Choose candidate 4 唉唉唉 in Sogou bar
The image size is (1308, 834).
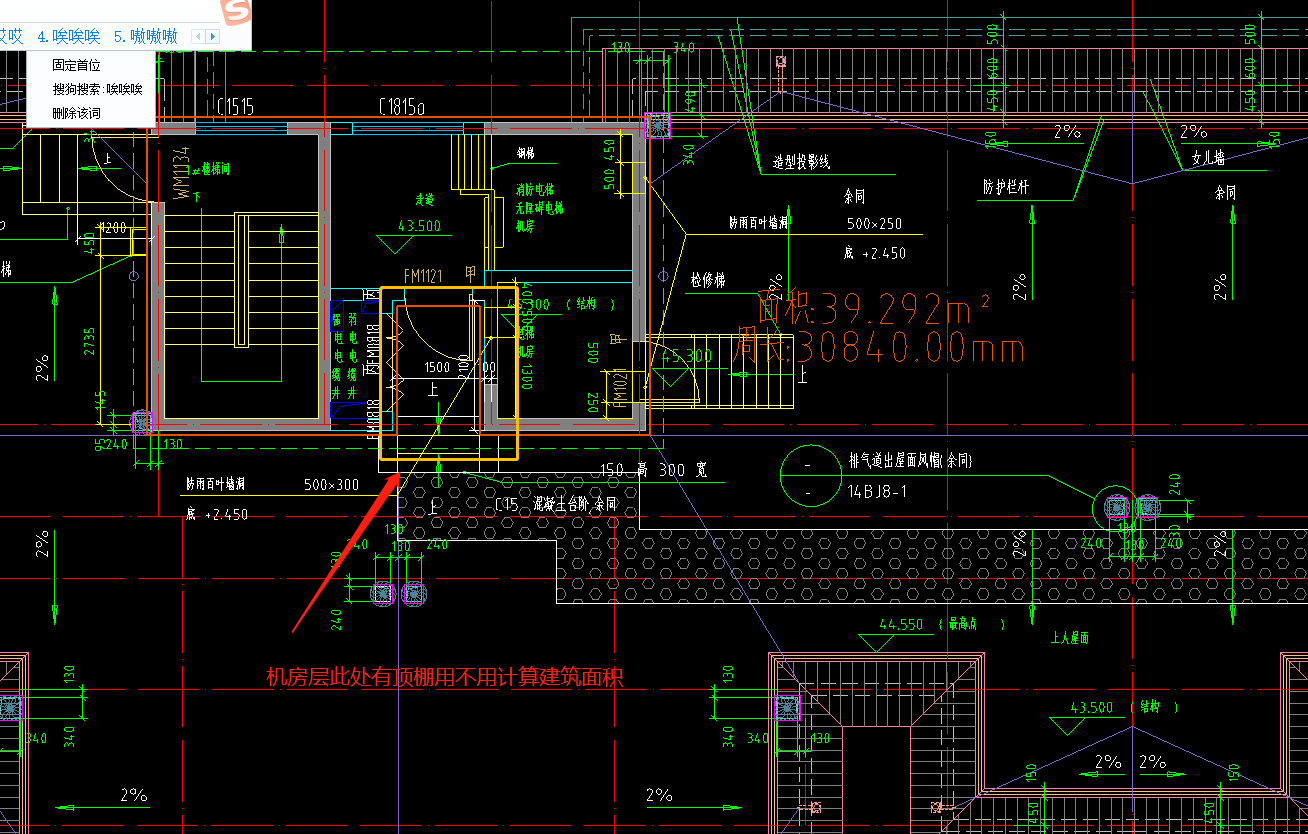pos(69,37)
